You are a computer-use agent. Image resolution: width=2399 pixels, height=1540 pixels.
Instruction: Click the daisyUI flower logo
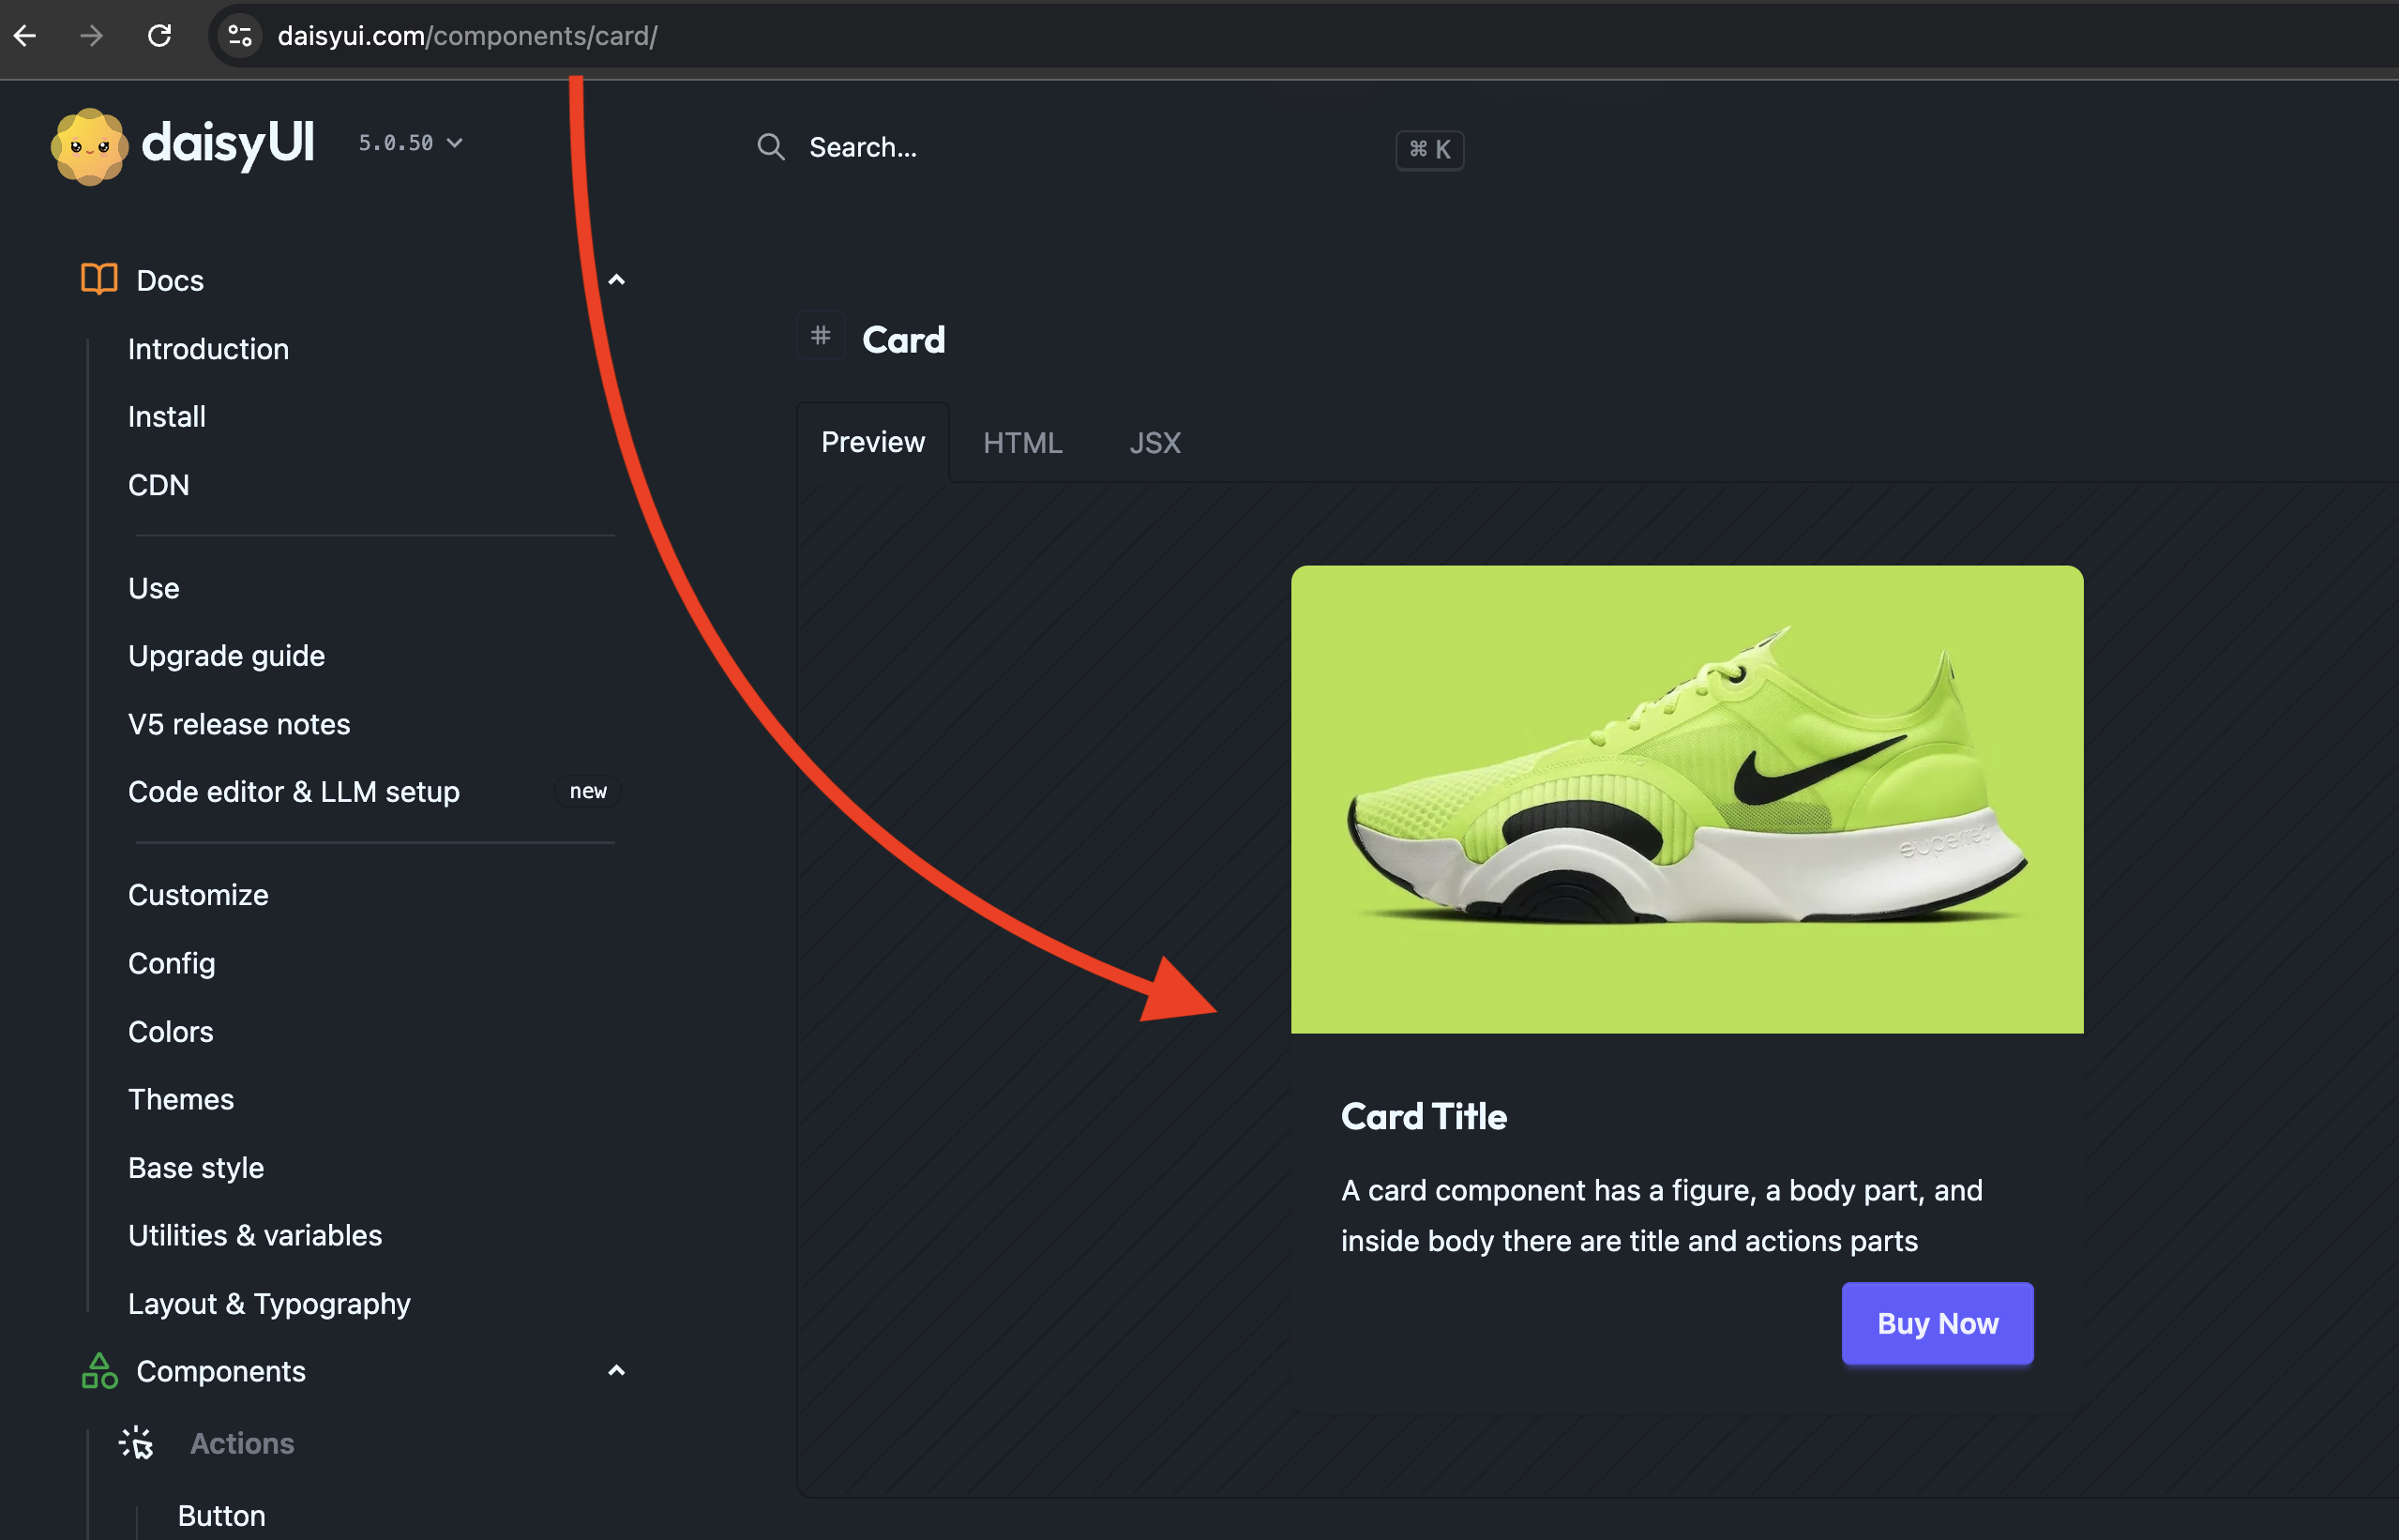point(90,146)
